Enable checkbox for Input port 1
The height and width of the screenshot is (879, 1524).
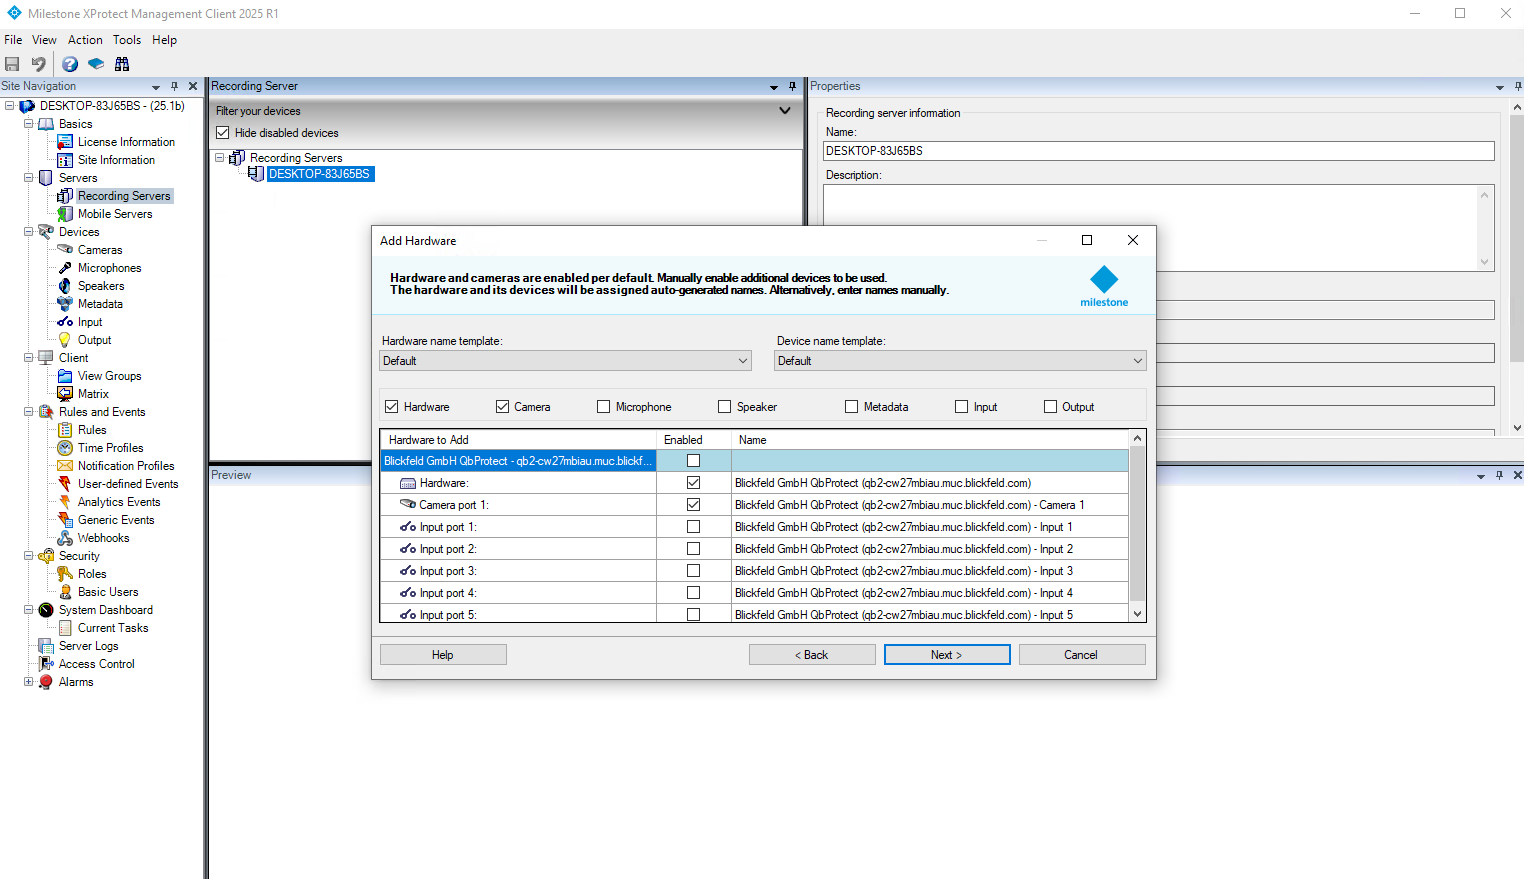click(693, 527)
